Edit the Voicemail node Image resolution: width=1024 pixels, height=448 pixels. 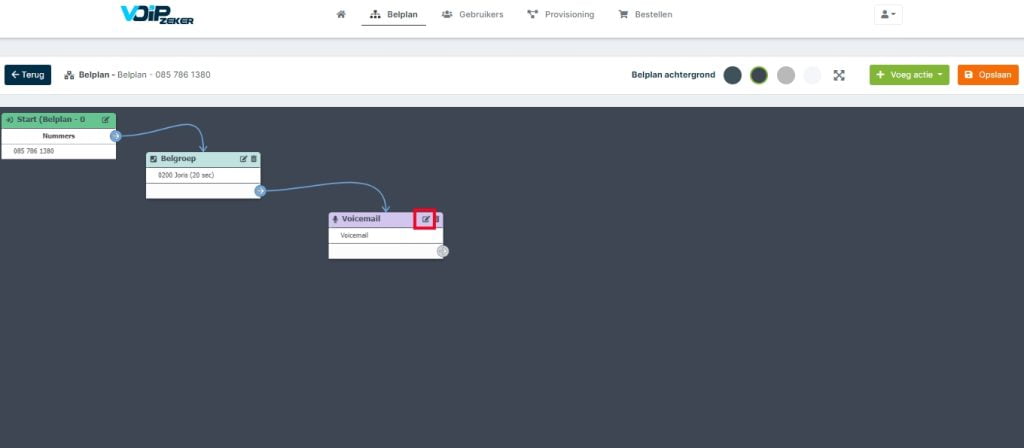426,219
